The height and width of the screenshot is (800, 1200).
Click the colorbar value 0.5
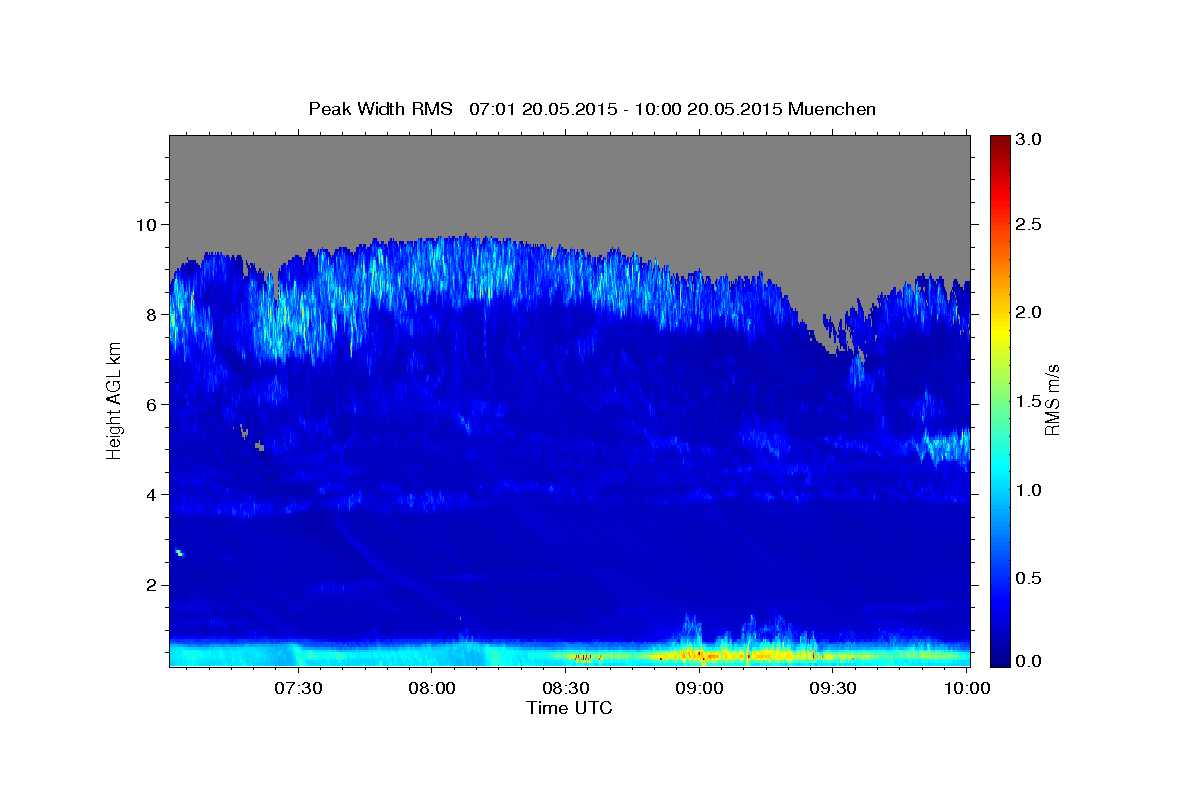(x=1030, y=578)
